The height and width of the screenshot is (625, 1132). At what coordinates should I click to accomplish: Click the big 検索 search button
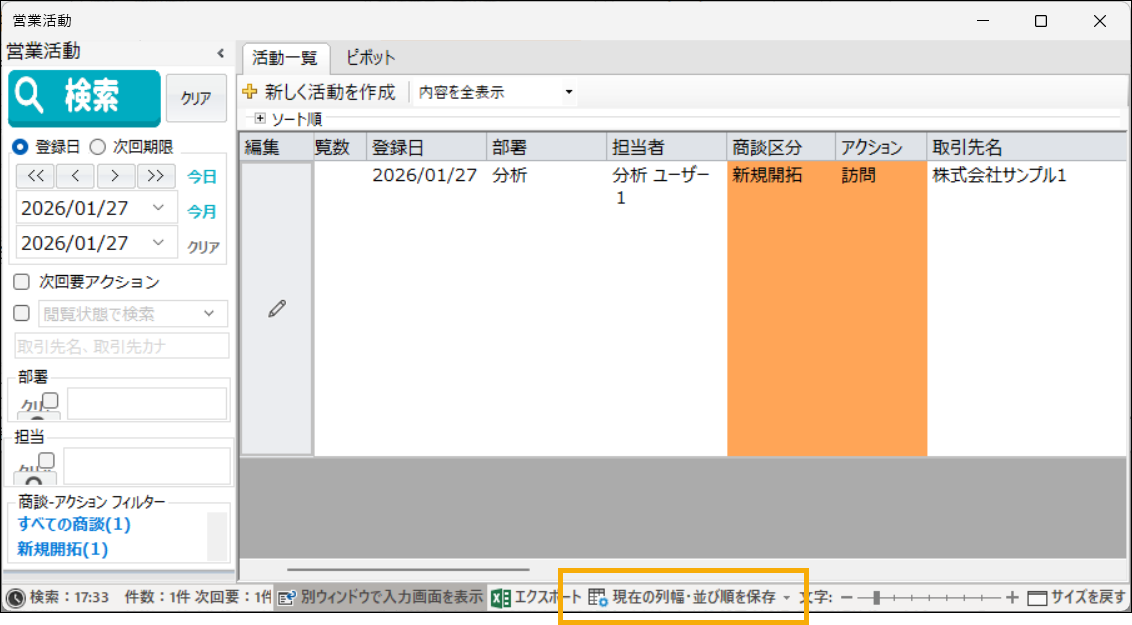(84, 97)
